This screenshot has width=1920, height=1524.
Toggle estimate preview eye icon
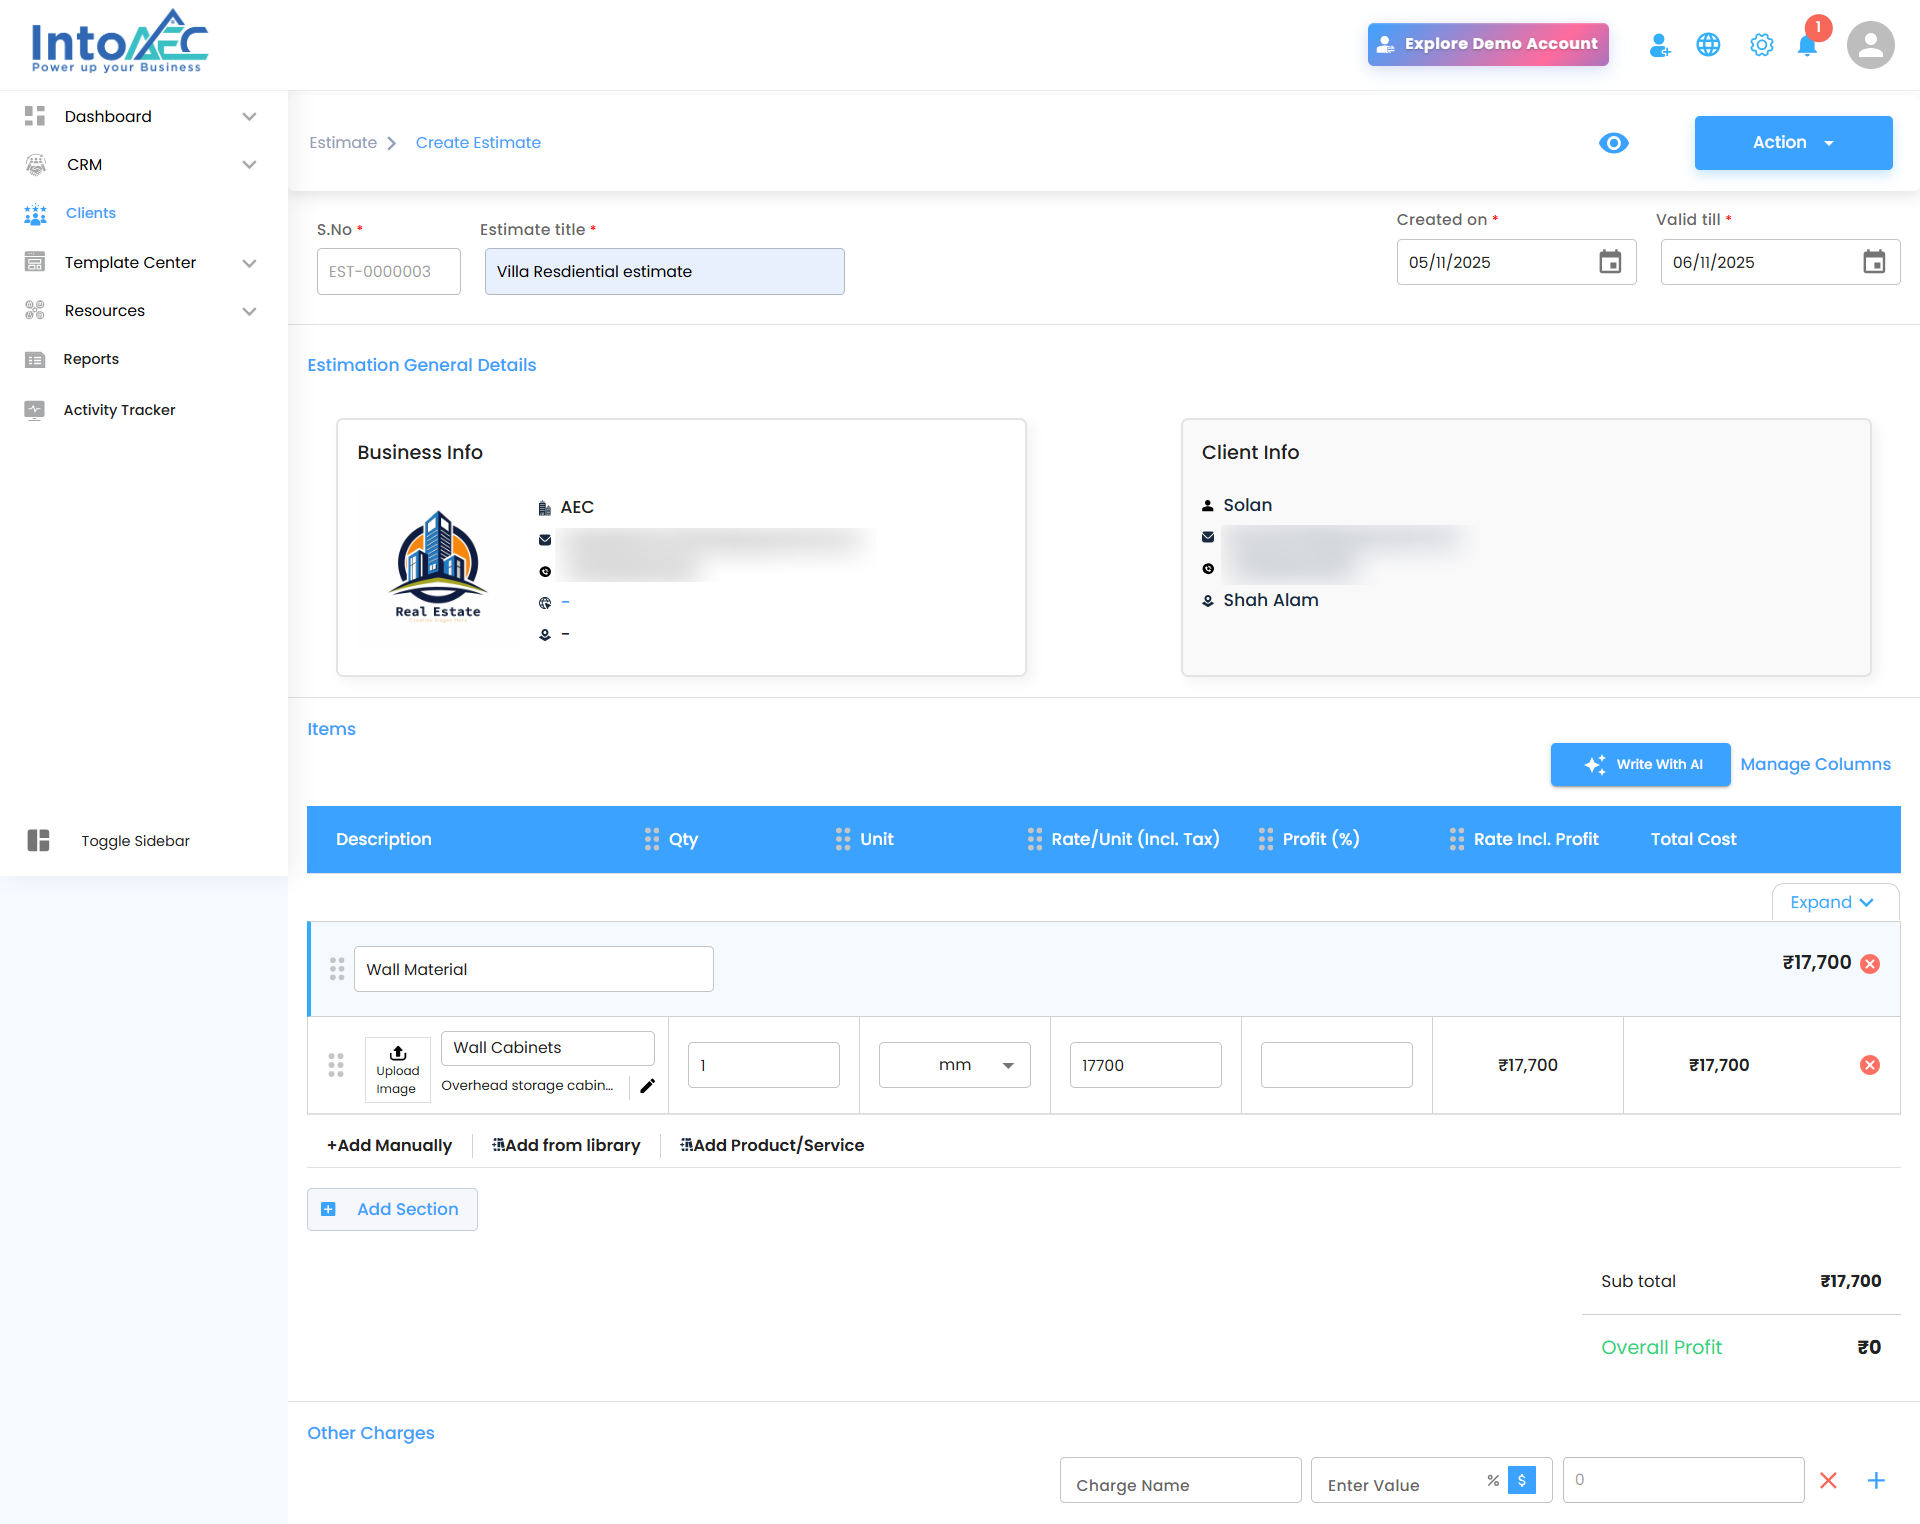tap(1613, 143)
